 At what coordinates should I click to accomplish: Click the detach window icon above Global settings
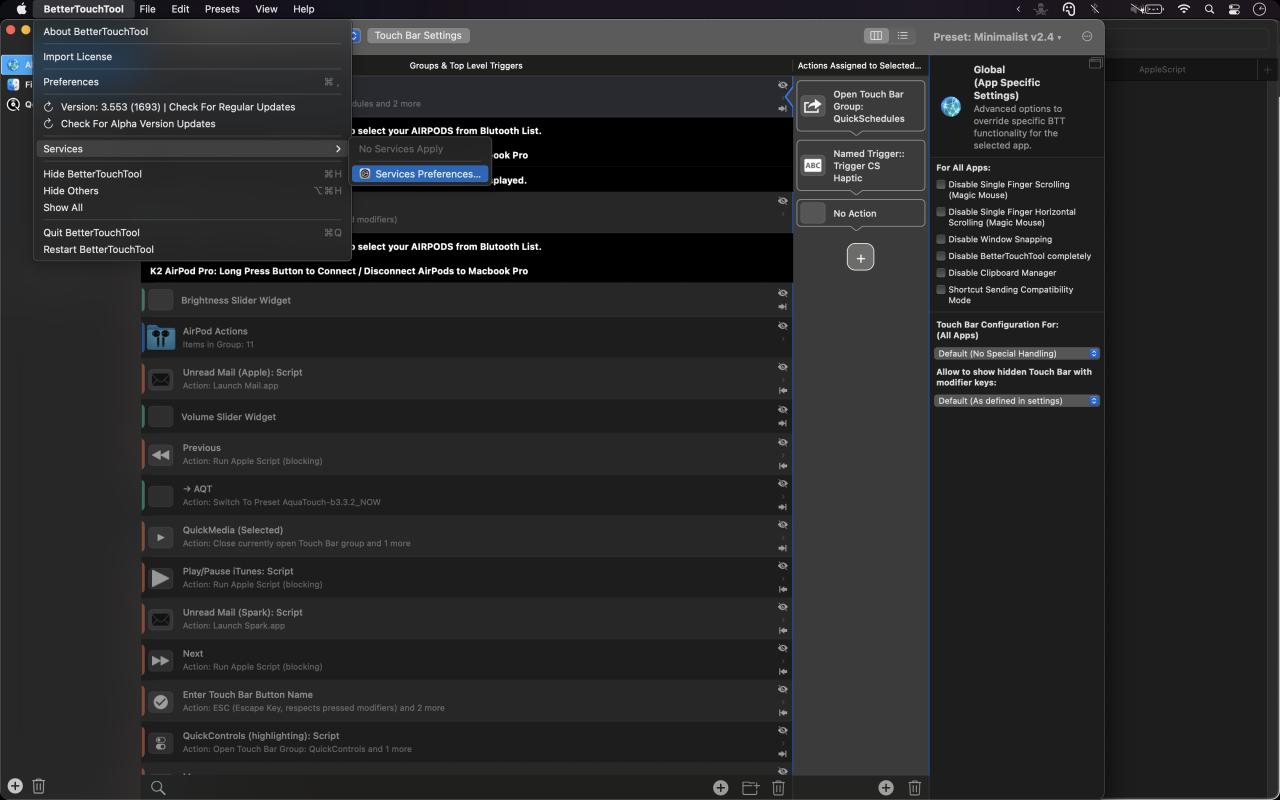point(1095,64)
